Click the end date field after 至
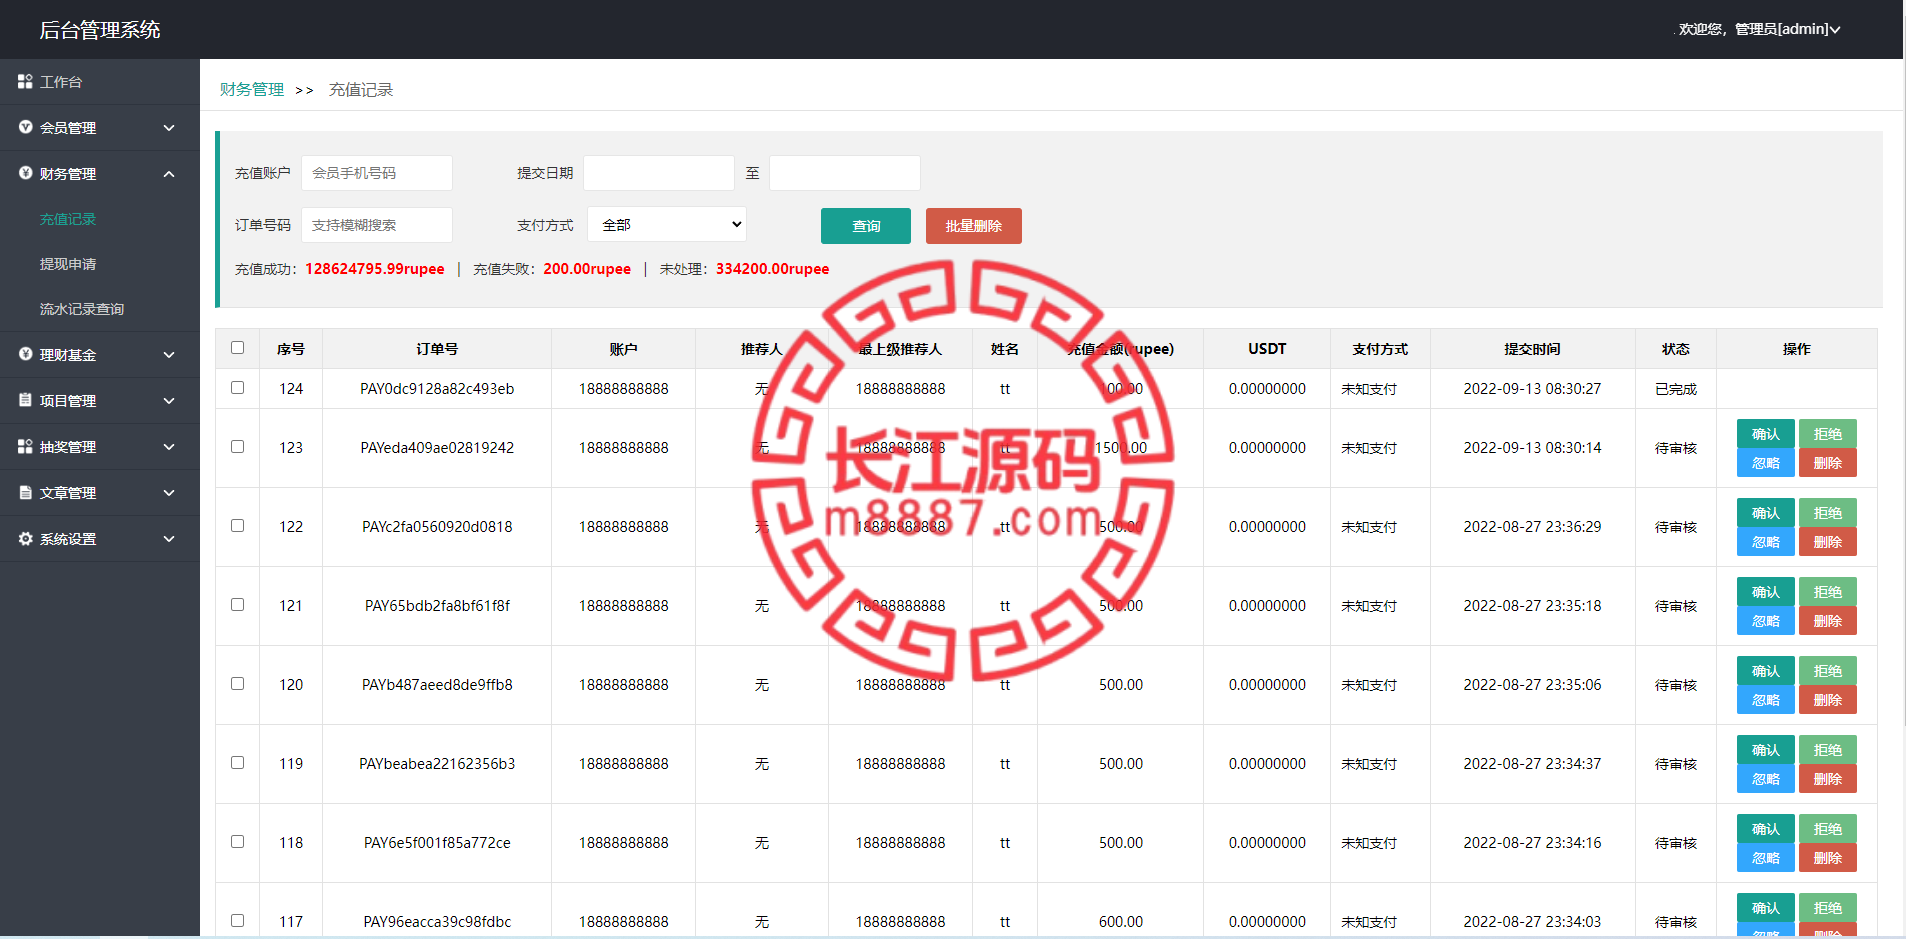The width and height of the screenshot is (1906, 939). pos(845,173)
